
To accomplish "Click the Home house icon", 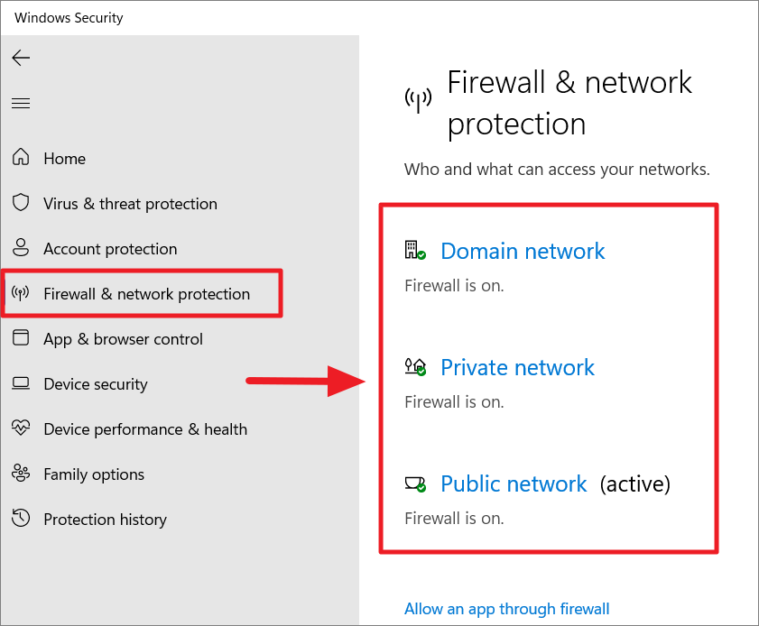I will tap(21, 157).
